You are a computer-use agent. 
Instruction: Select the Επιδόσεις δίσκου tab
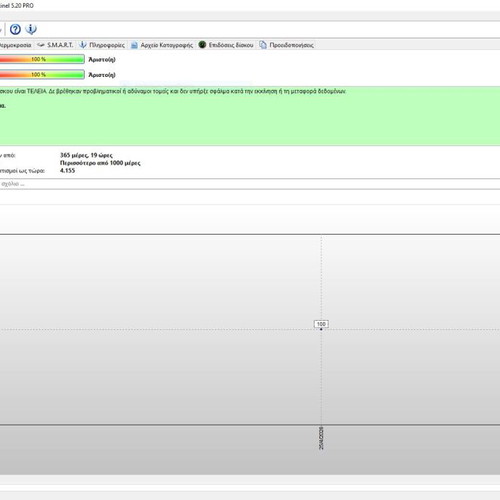[226, 45]
